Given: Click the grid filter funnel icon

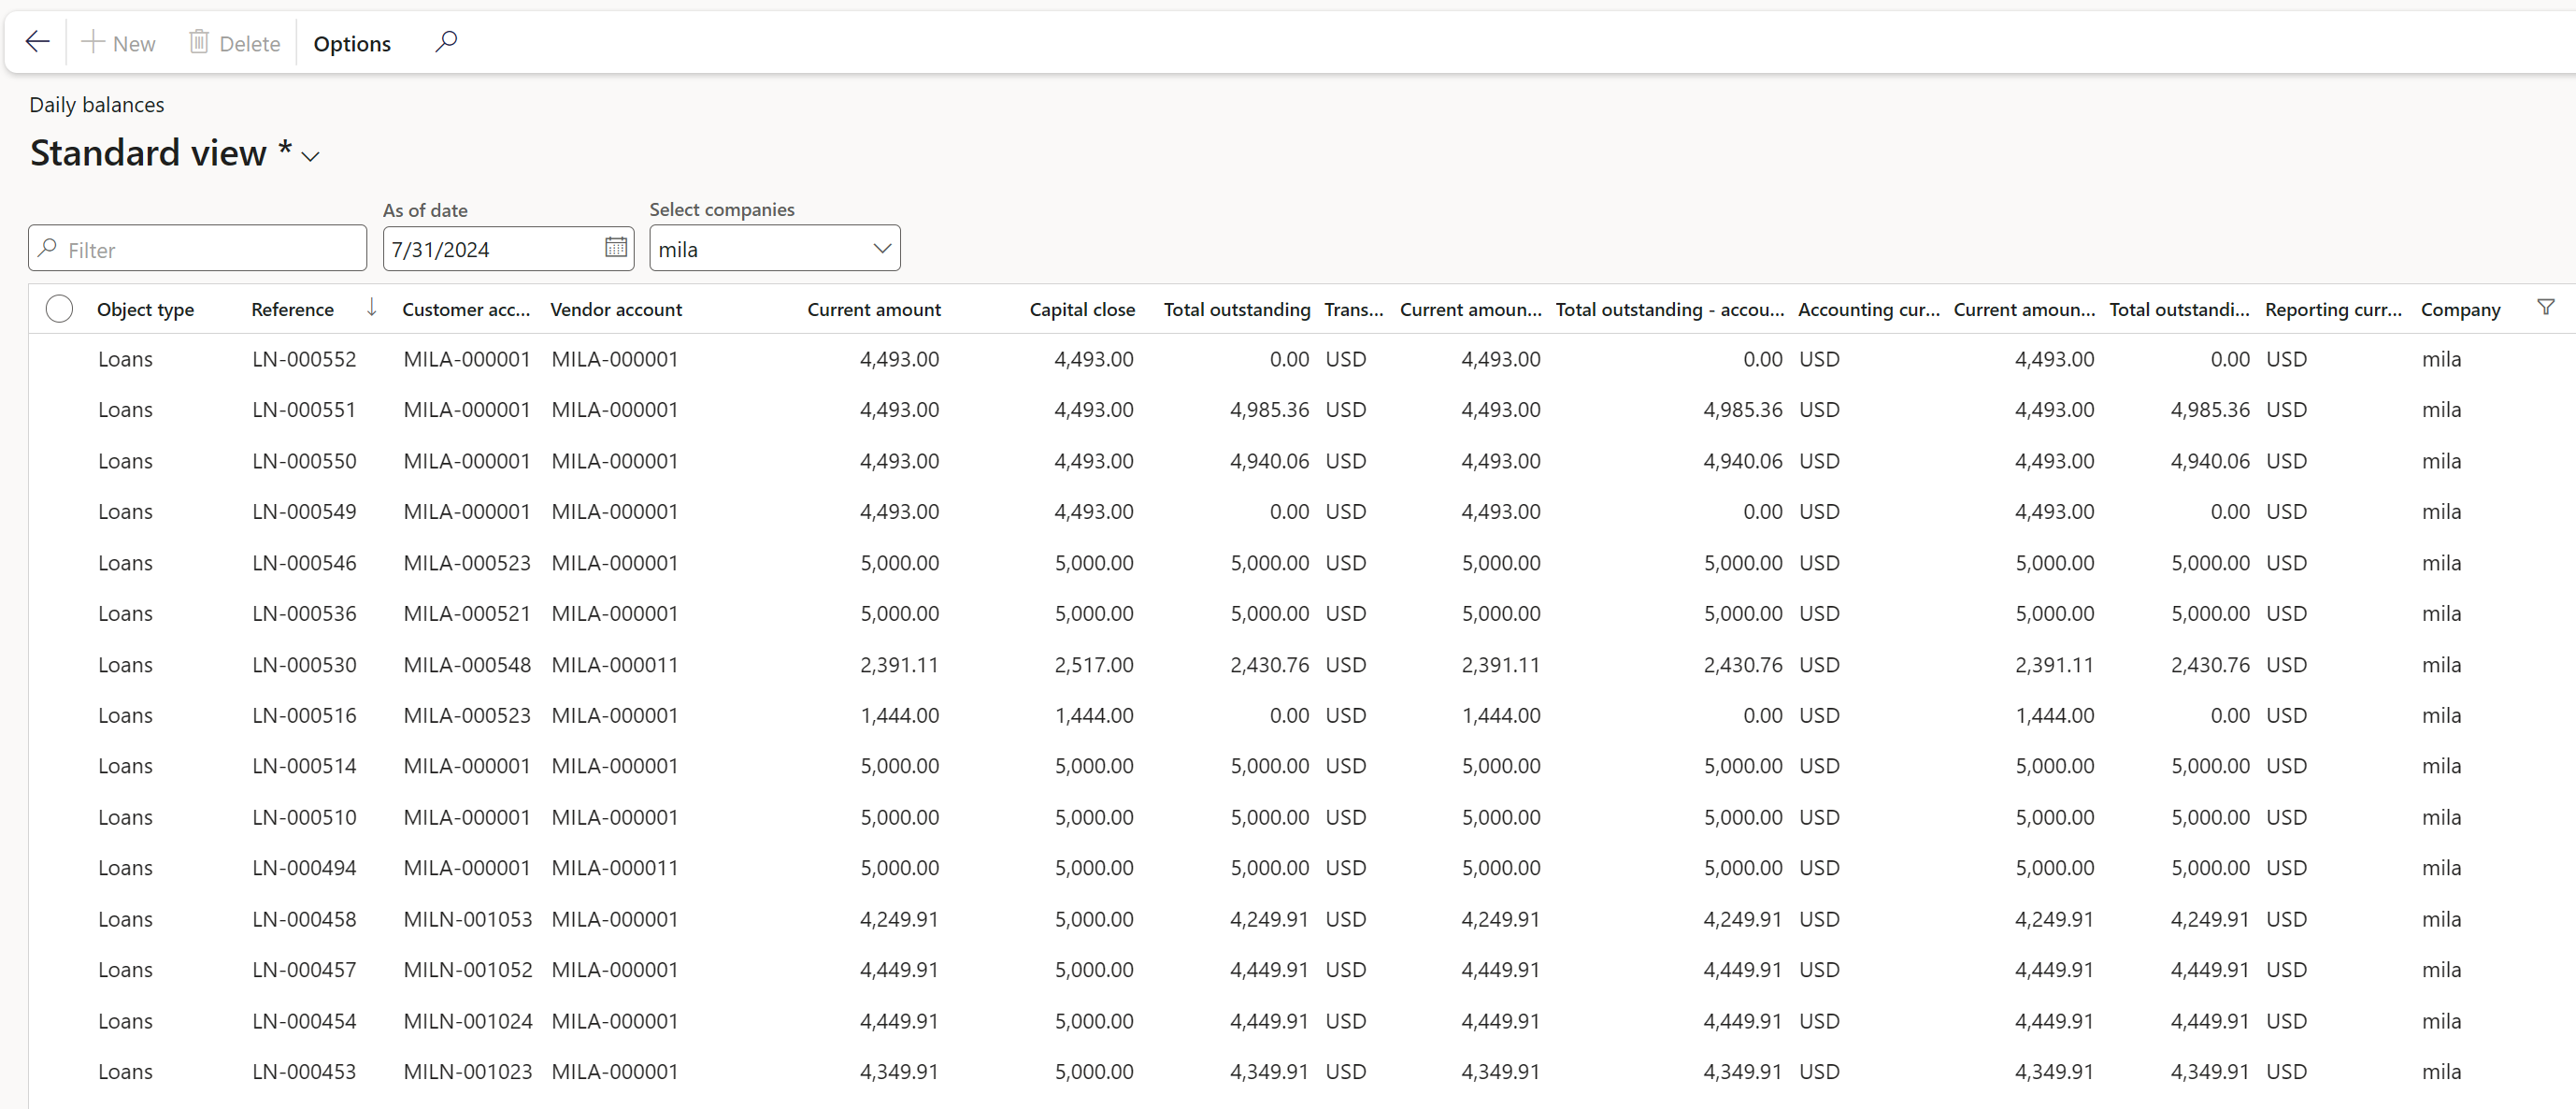Looking at the screenshot, I should click(x=2546, y=307).
